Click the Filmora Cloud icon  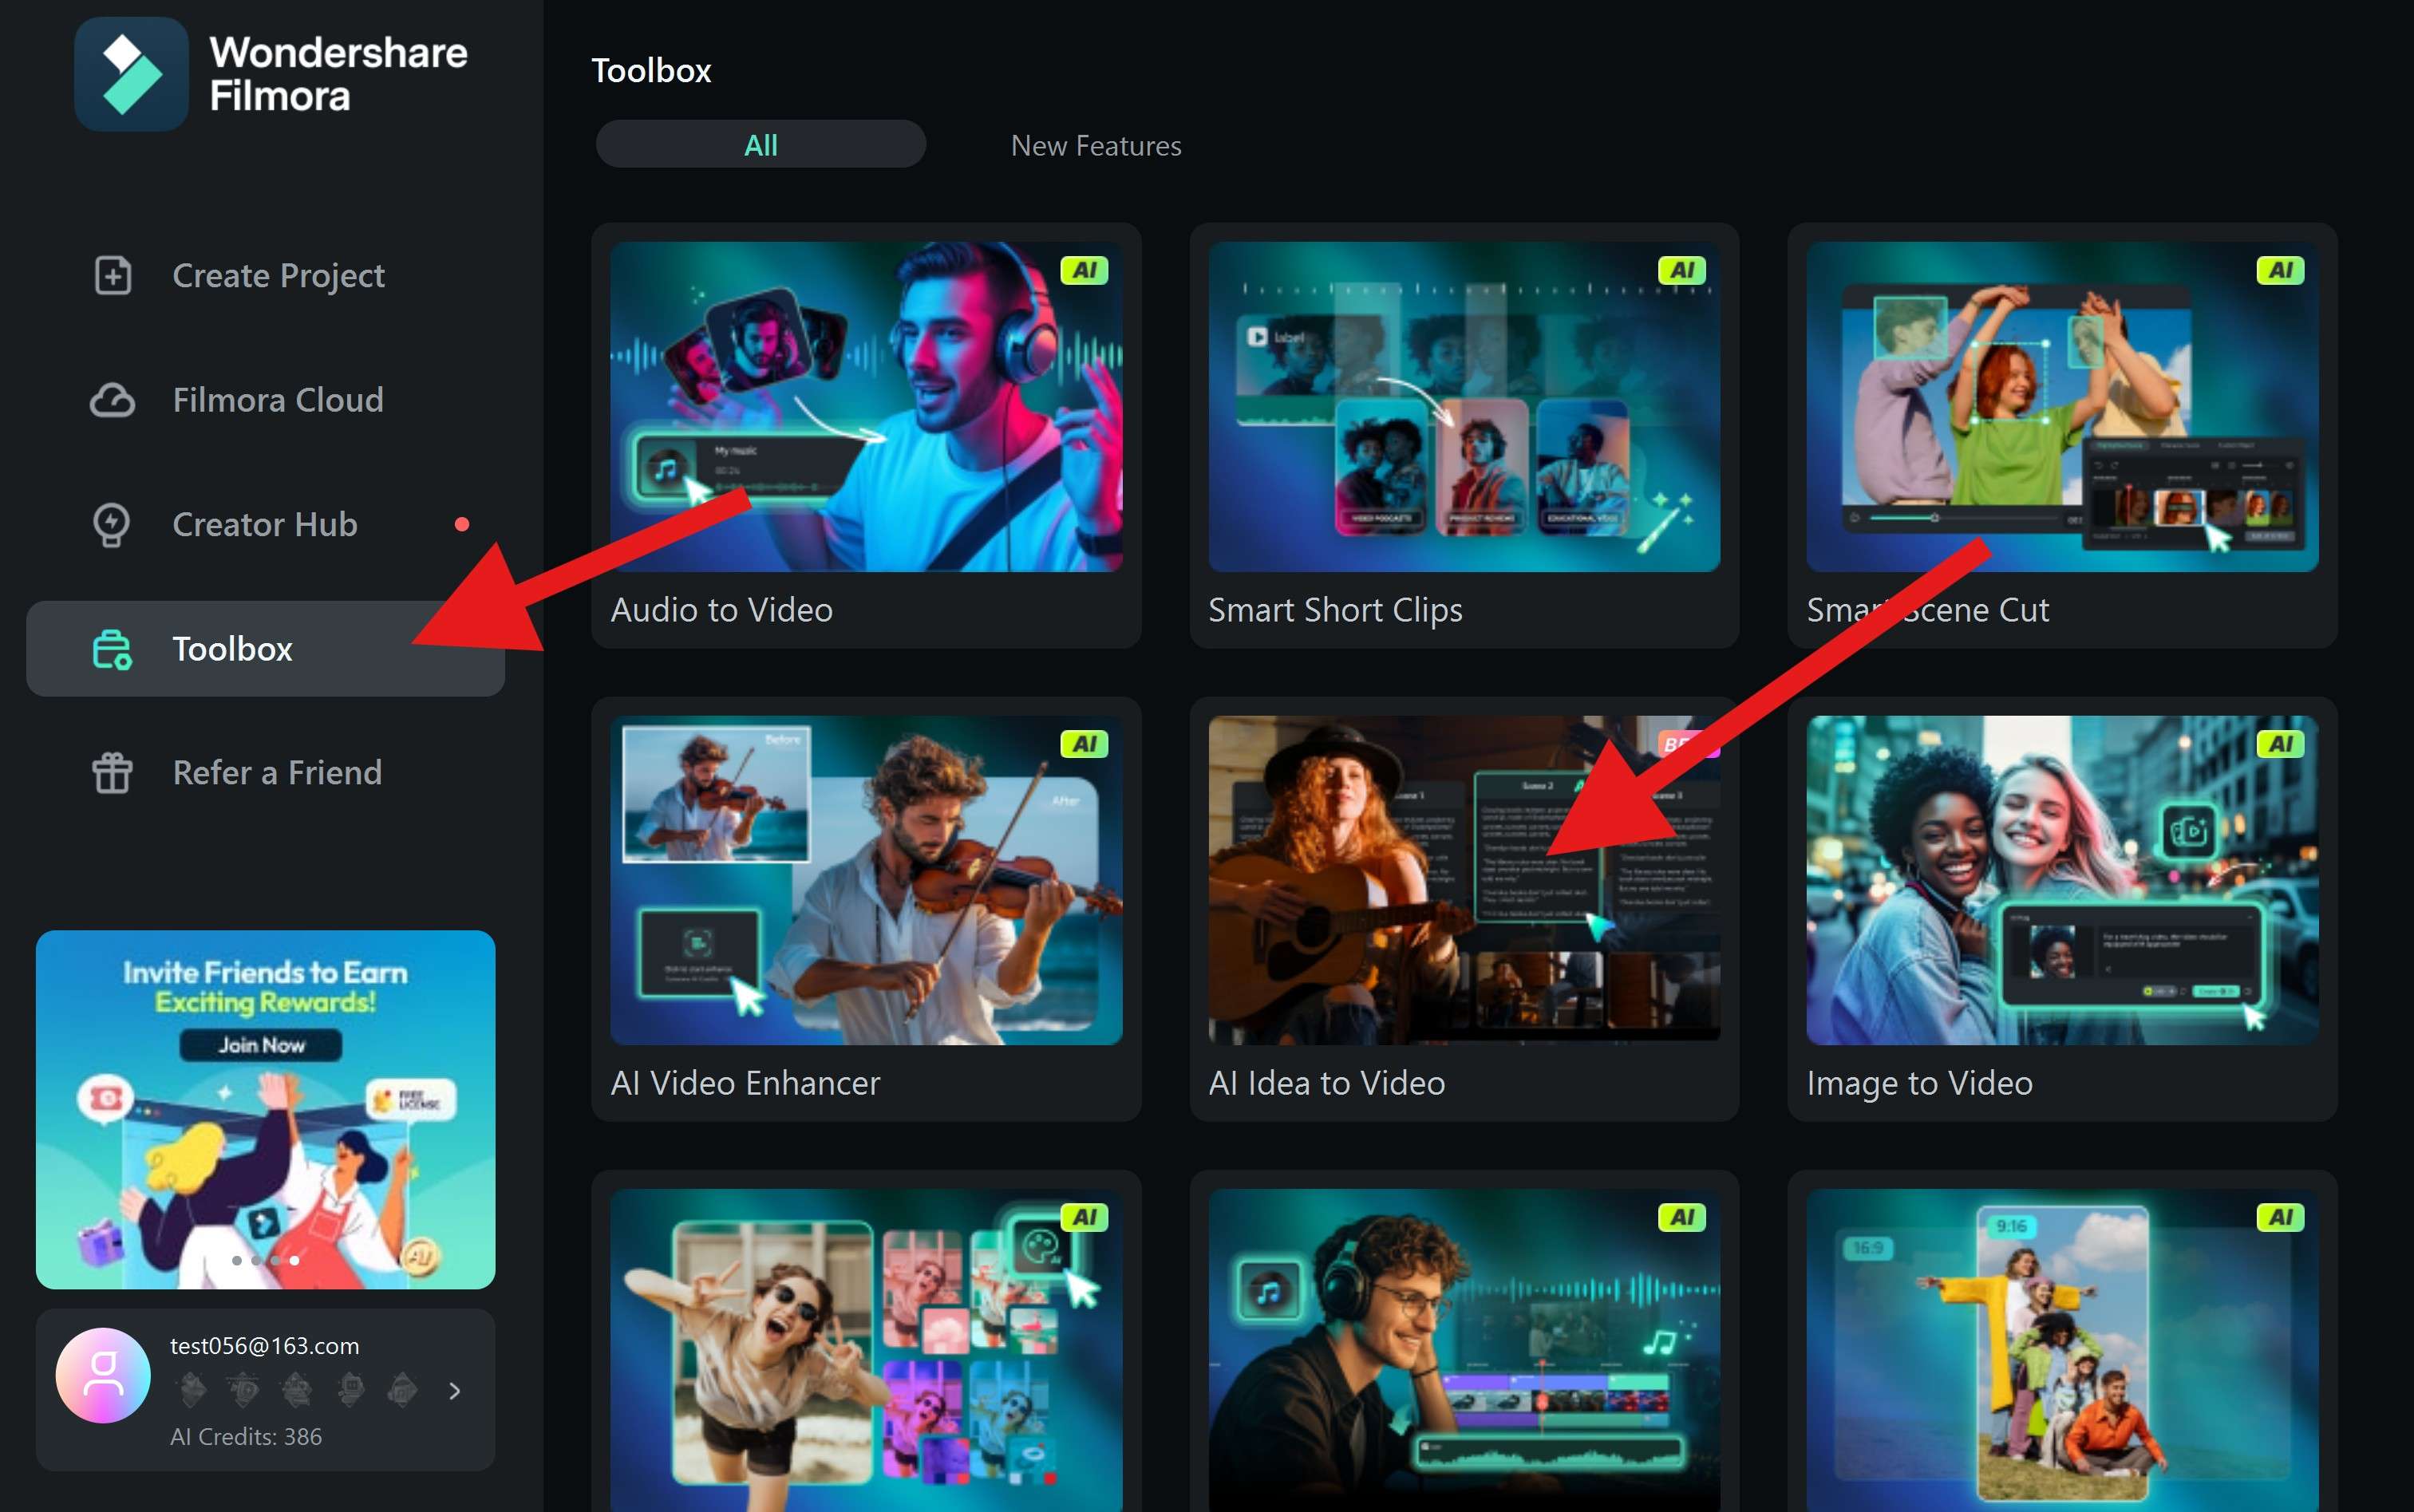(x=112, y=400)
